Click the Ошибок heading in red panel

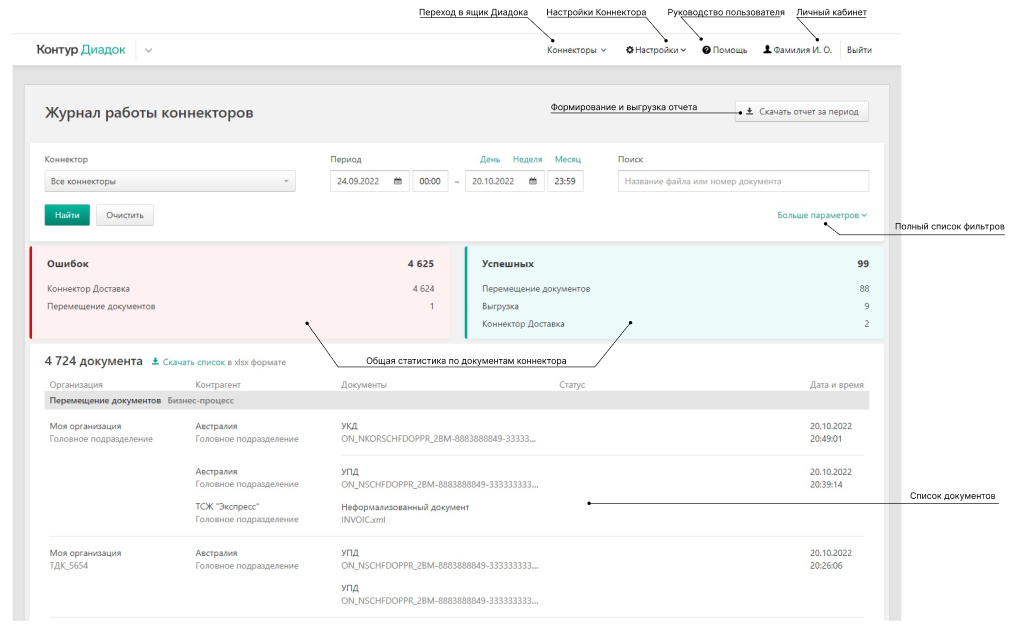[x=68, y=264]
